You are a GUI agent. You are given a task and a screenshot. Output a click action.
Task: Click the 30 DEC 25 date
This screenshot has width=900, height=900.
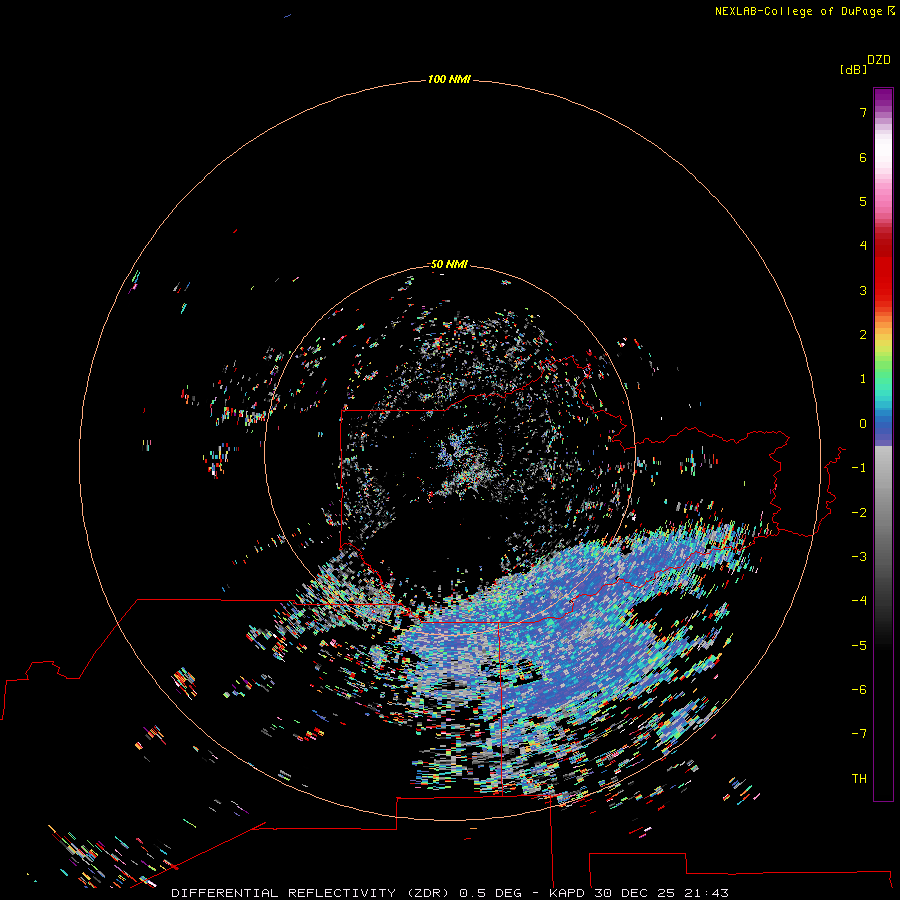[x=634, y=893]
